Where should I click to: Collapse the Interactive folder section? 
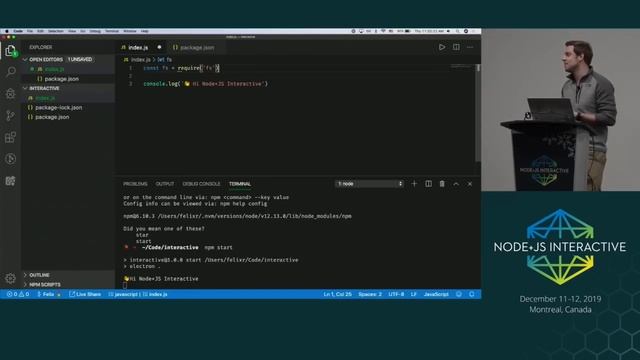44,88
